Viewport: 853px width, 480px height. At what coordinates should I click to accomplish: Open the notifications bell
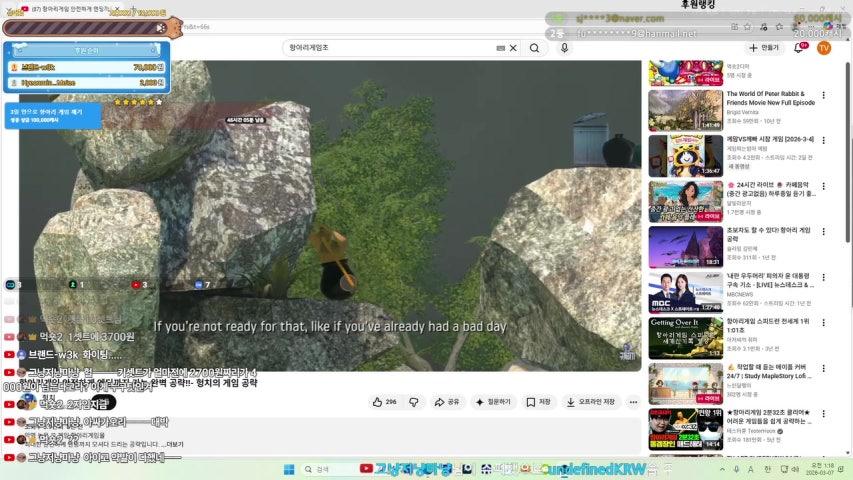click(798, 48)
